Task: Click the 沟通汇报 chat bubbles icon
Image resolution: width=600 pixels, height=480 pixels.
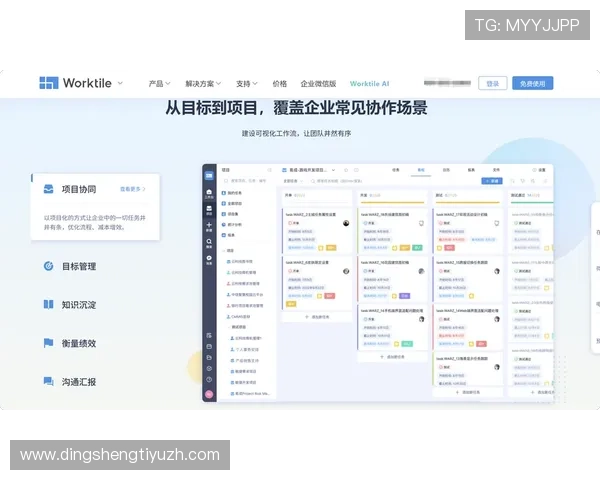Action: click(x=49, y=381)
